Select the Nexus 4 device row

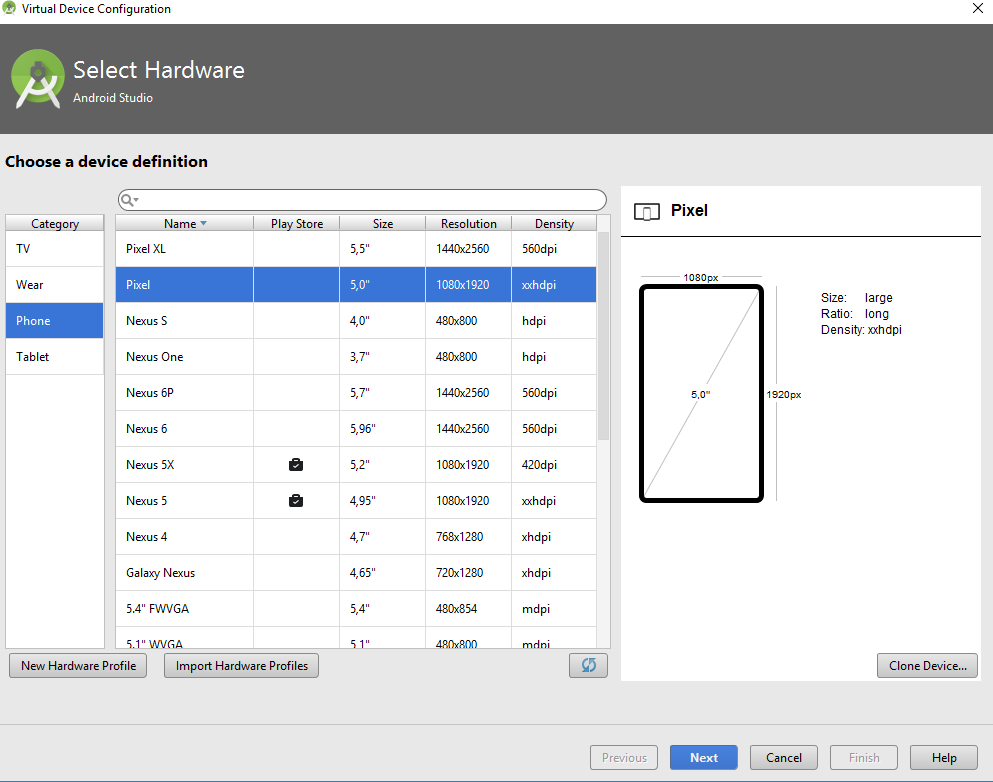click(x=356, y=537)
